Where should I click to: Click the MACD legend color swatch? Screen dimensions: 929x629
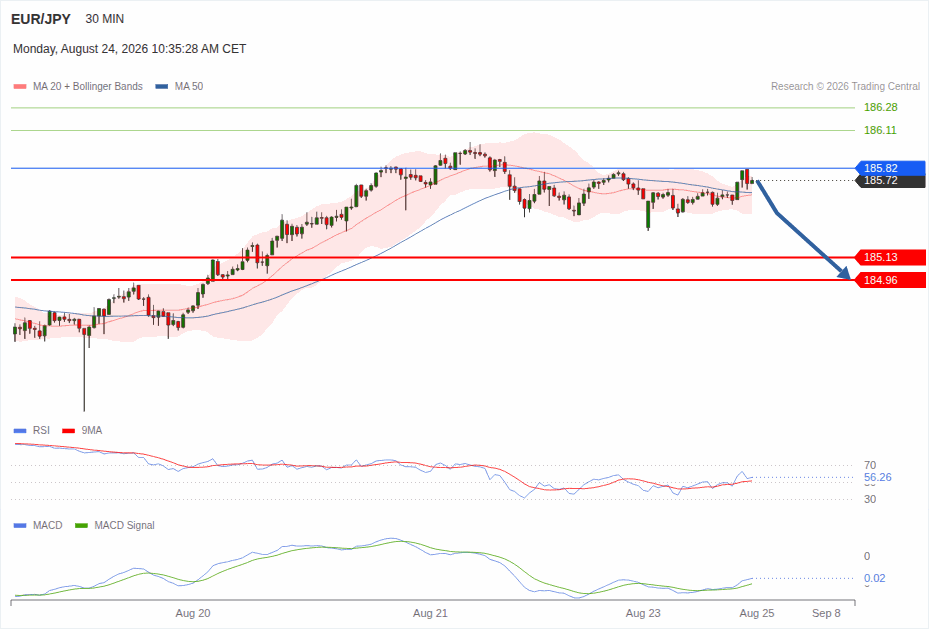pyautogui.click(x=20, y=525)
